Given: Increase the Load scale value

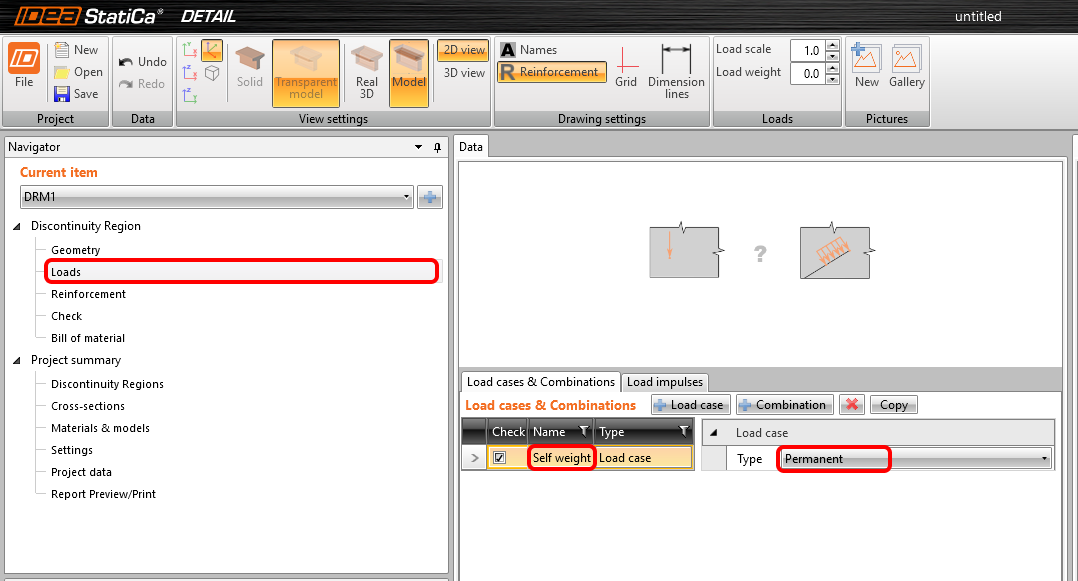Looking at the screenshot, I should pyautogui.click(x=833, y=45).
